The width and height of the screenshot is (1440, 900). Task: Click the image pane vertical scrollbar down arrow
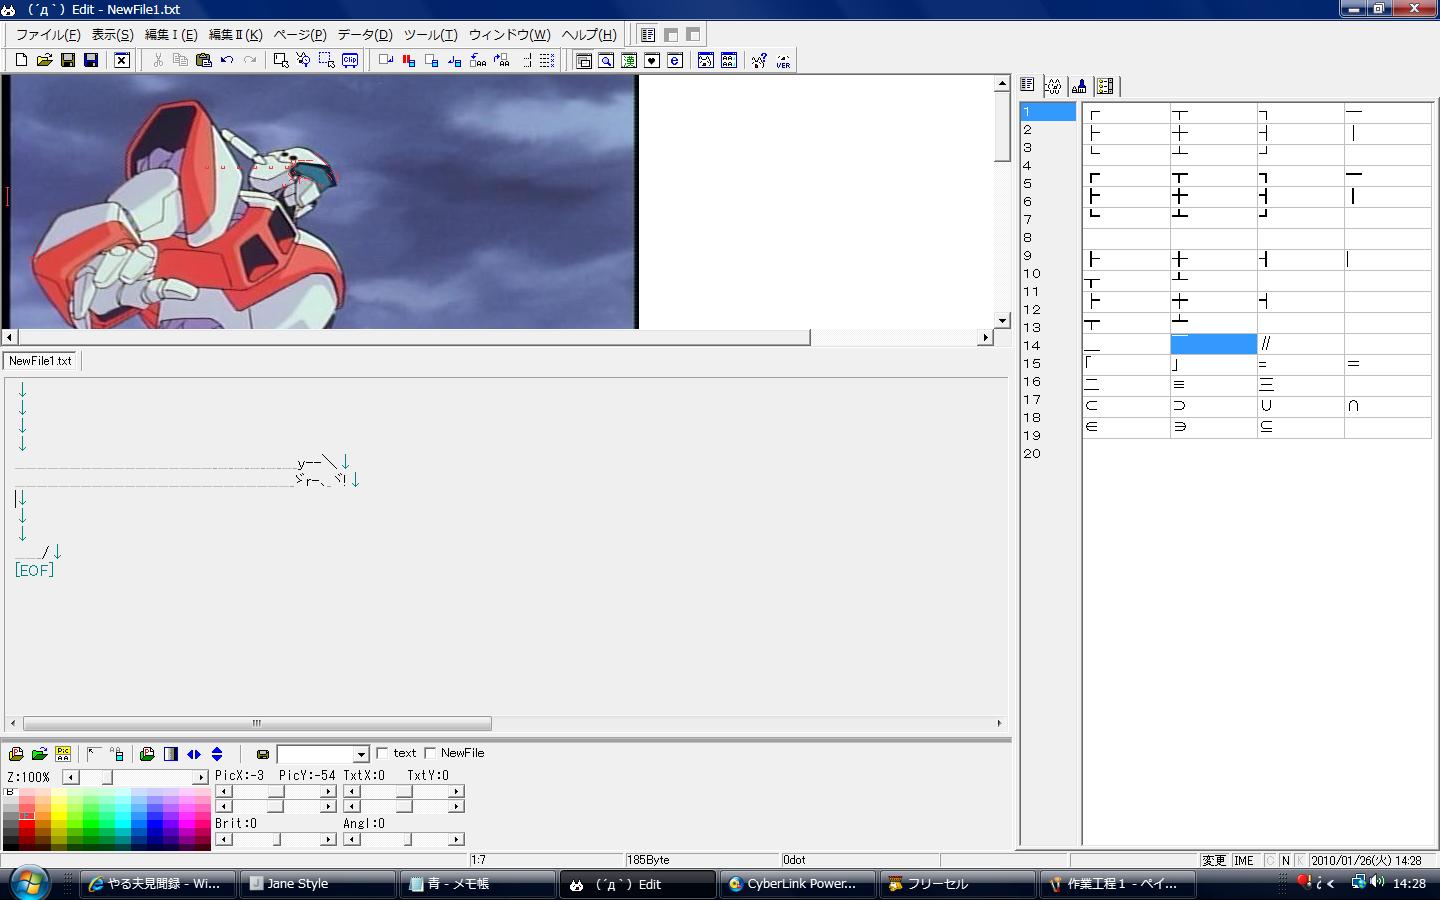[x=1002, y=320]
